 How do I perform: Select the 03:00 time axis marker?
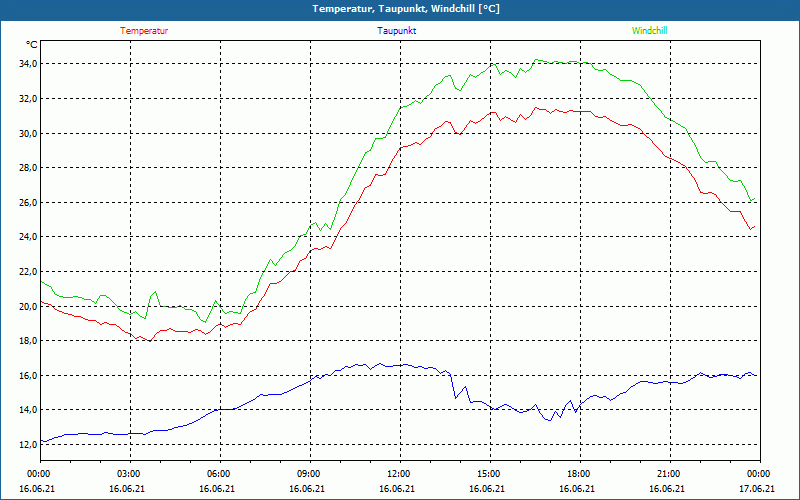[x=130, y=474]
